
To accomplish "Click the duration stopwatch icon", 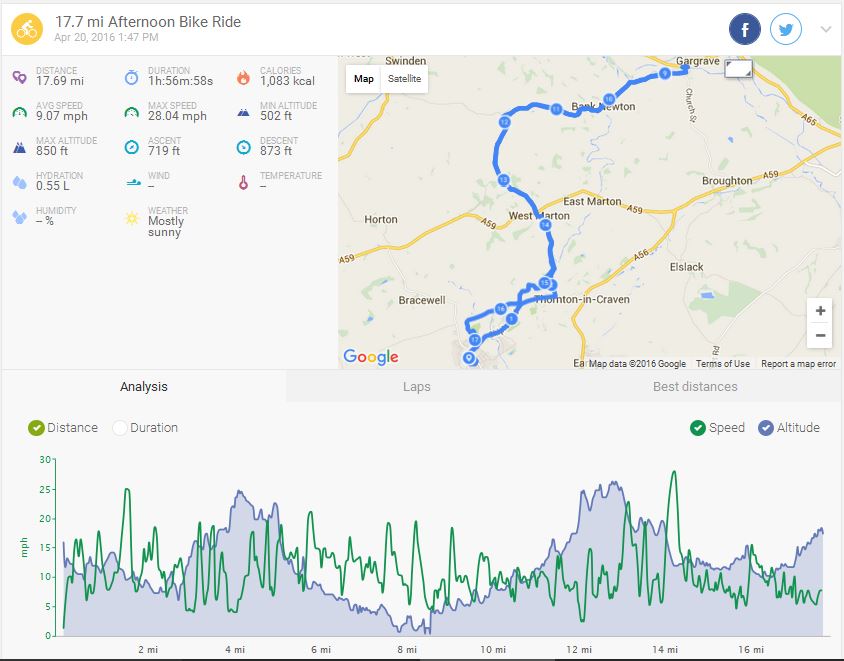I will 132,77.
